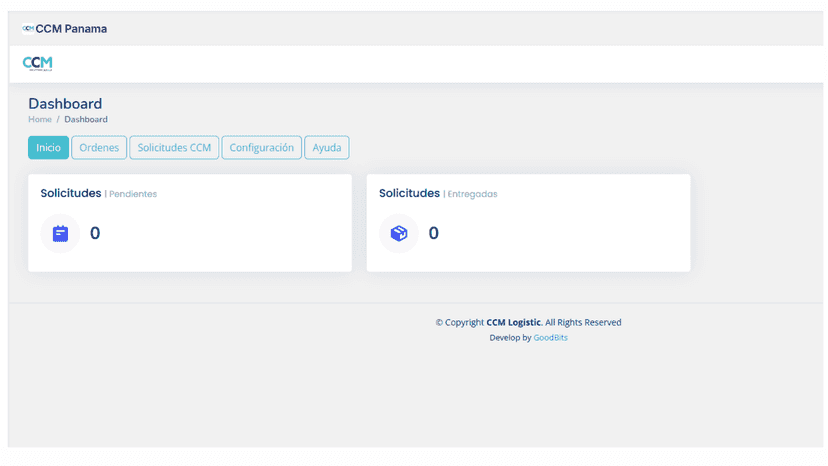Click the Dashboard page heading
The width and height of the screenshot is (828, 466).
click(65, 104)
